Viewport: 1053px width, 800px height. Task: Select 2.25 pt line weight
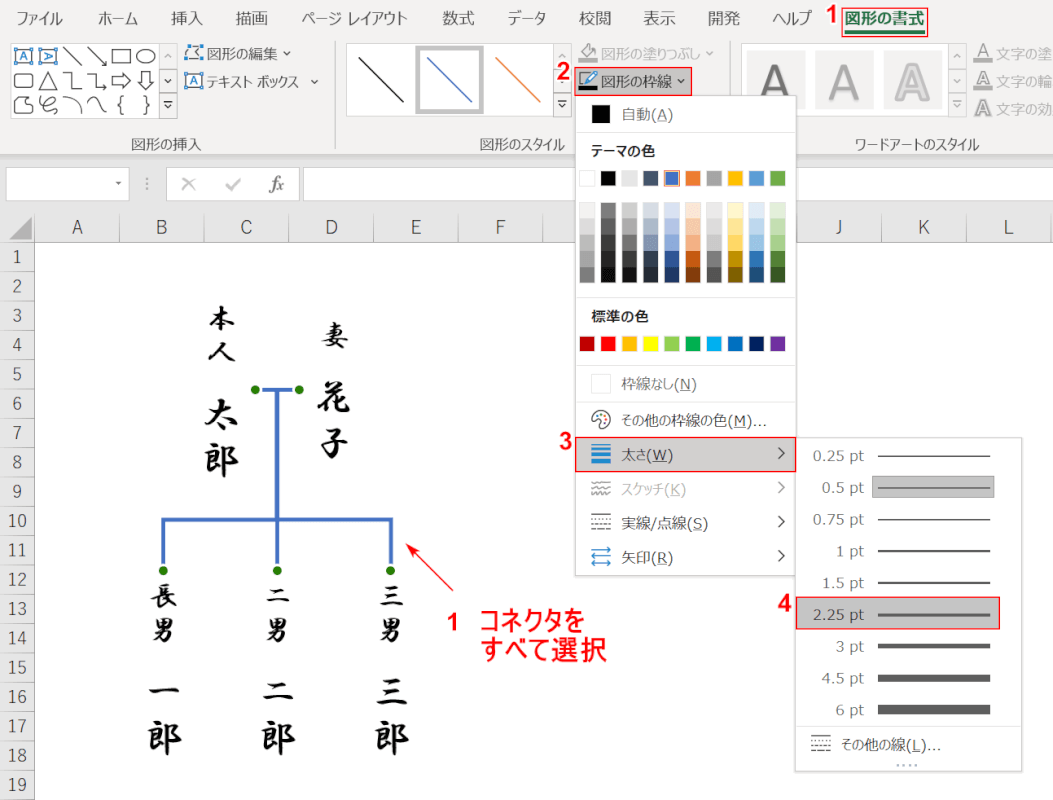click(x=897, y=614)
